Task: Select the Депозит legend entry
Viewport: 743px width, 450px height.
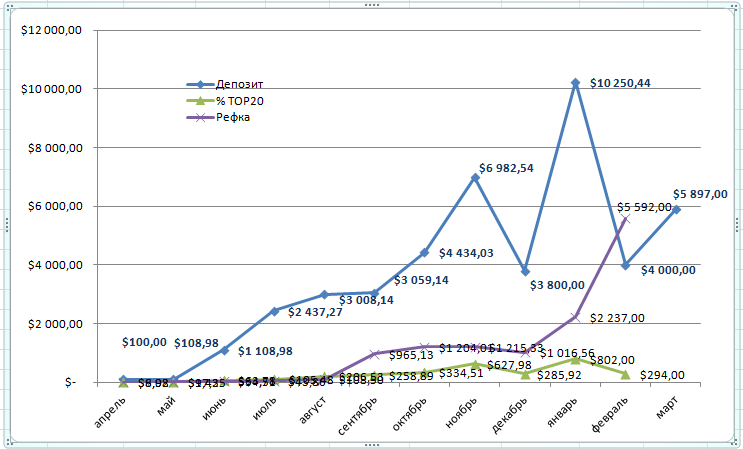Action: tap(225, 84)
